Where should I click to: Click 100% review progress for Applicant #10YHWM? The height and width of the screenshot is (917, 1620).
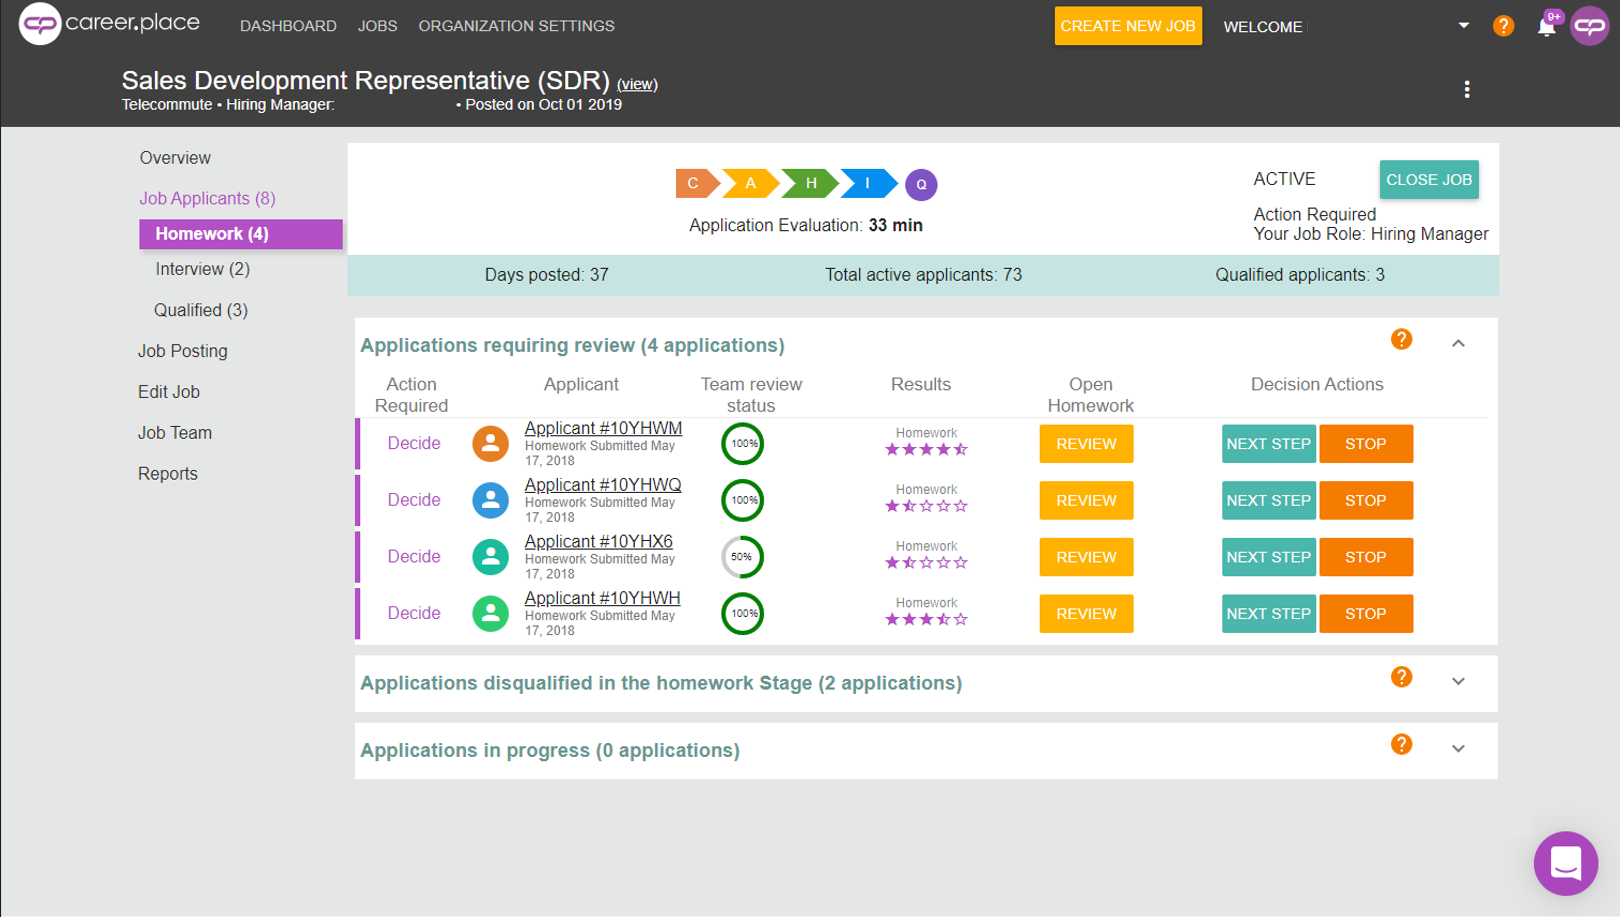pyautogui.click(x=743, y=444)
